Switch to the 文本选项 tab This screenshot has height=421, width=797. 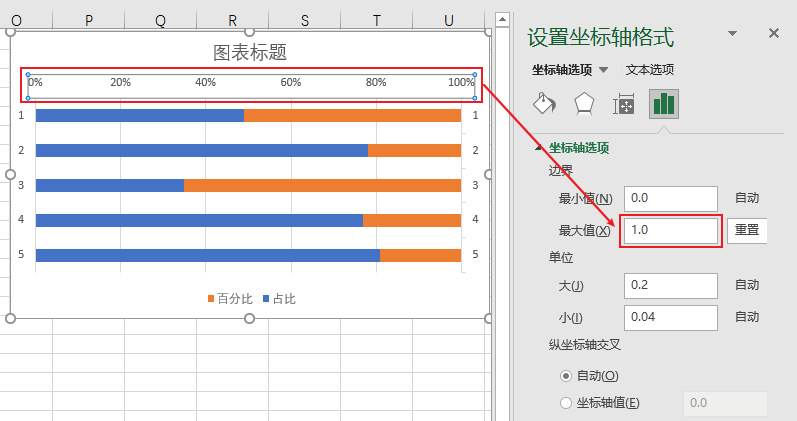(x=650, y=70)
